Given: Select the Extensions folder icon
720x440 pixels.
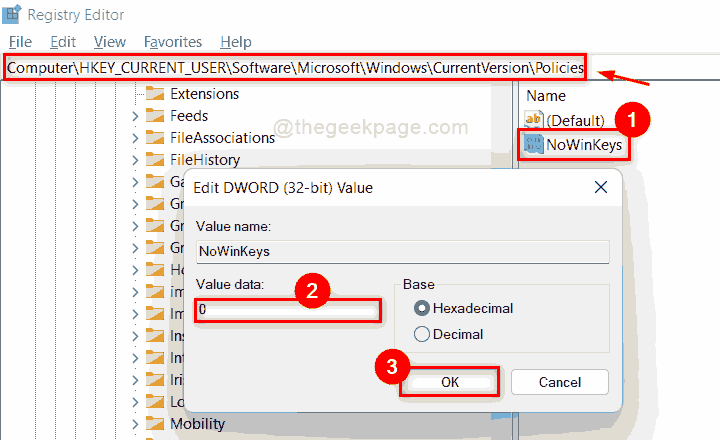Looking at the screenshot, I should [x=155, y=94].
